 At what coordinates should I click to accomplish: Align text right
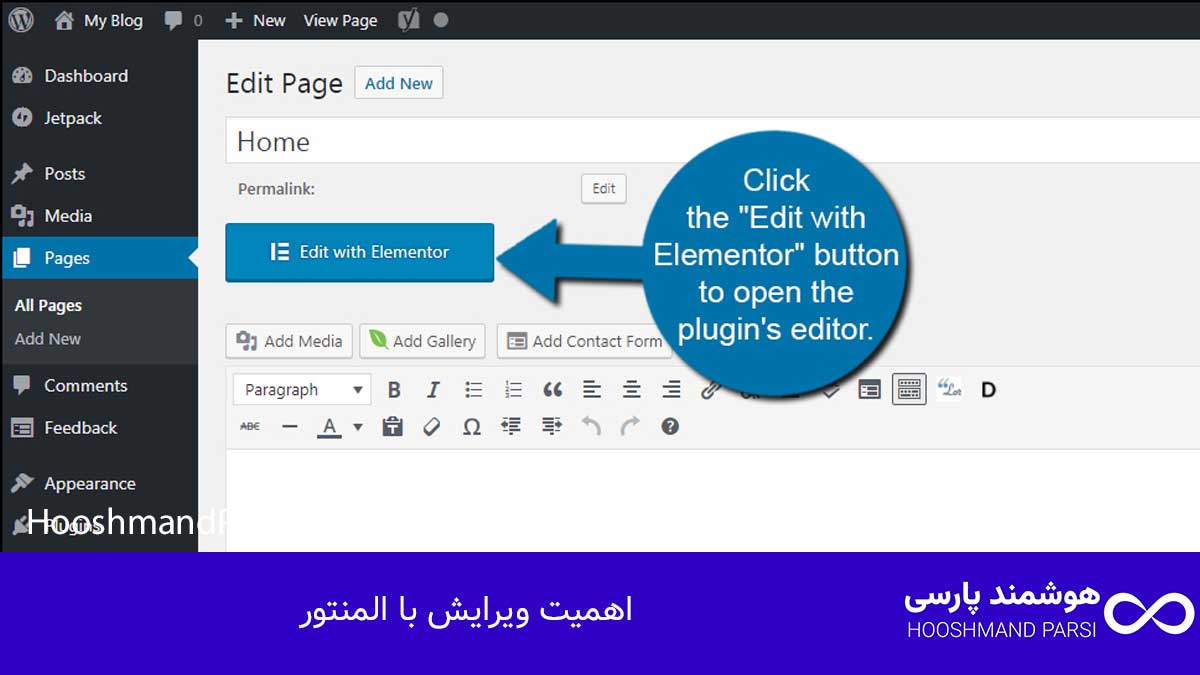point(671,390)
